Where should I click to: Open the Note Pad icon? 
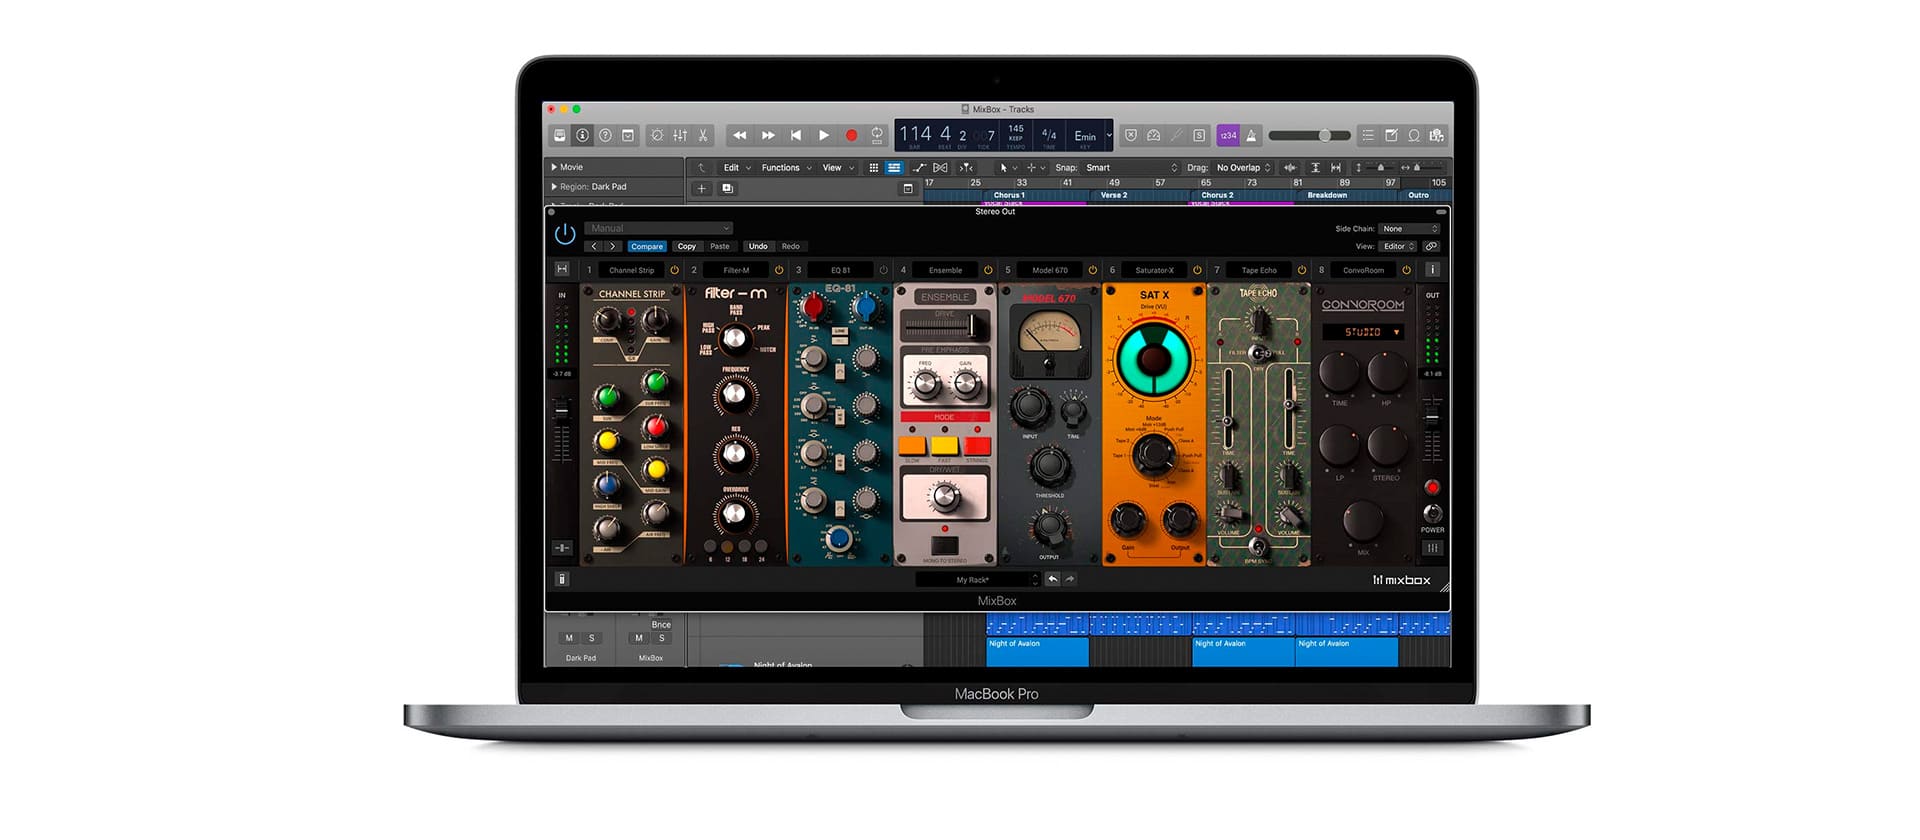pos(1391,135)
